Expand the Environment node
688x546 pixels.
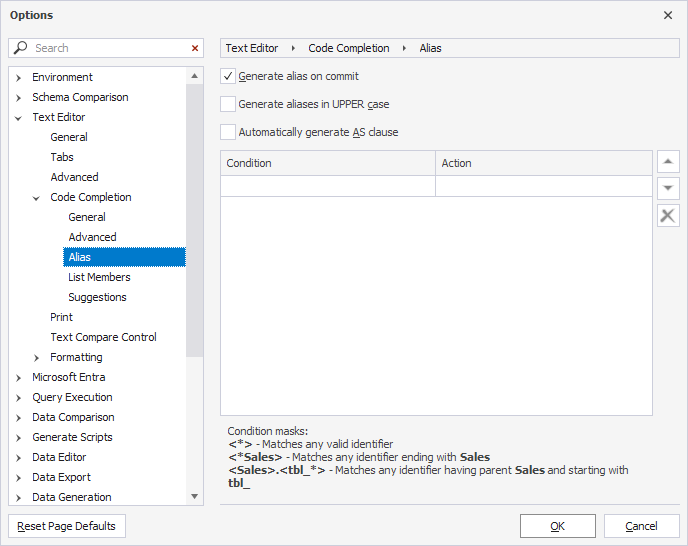point(18,78)
